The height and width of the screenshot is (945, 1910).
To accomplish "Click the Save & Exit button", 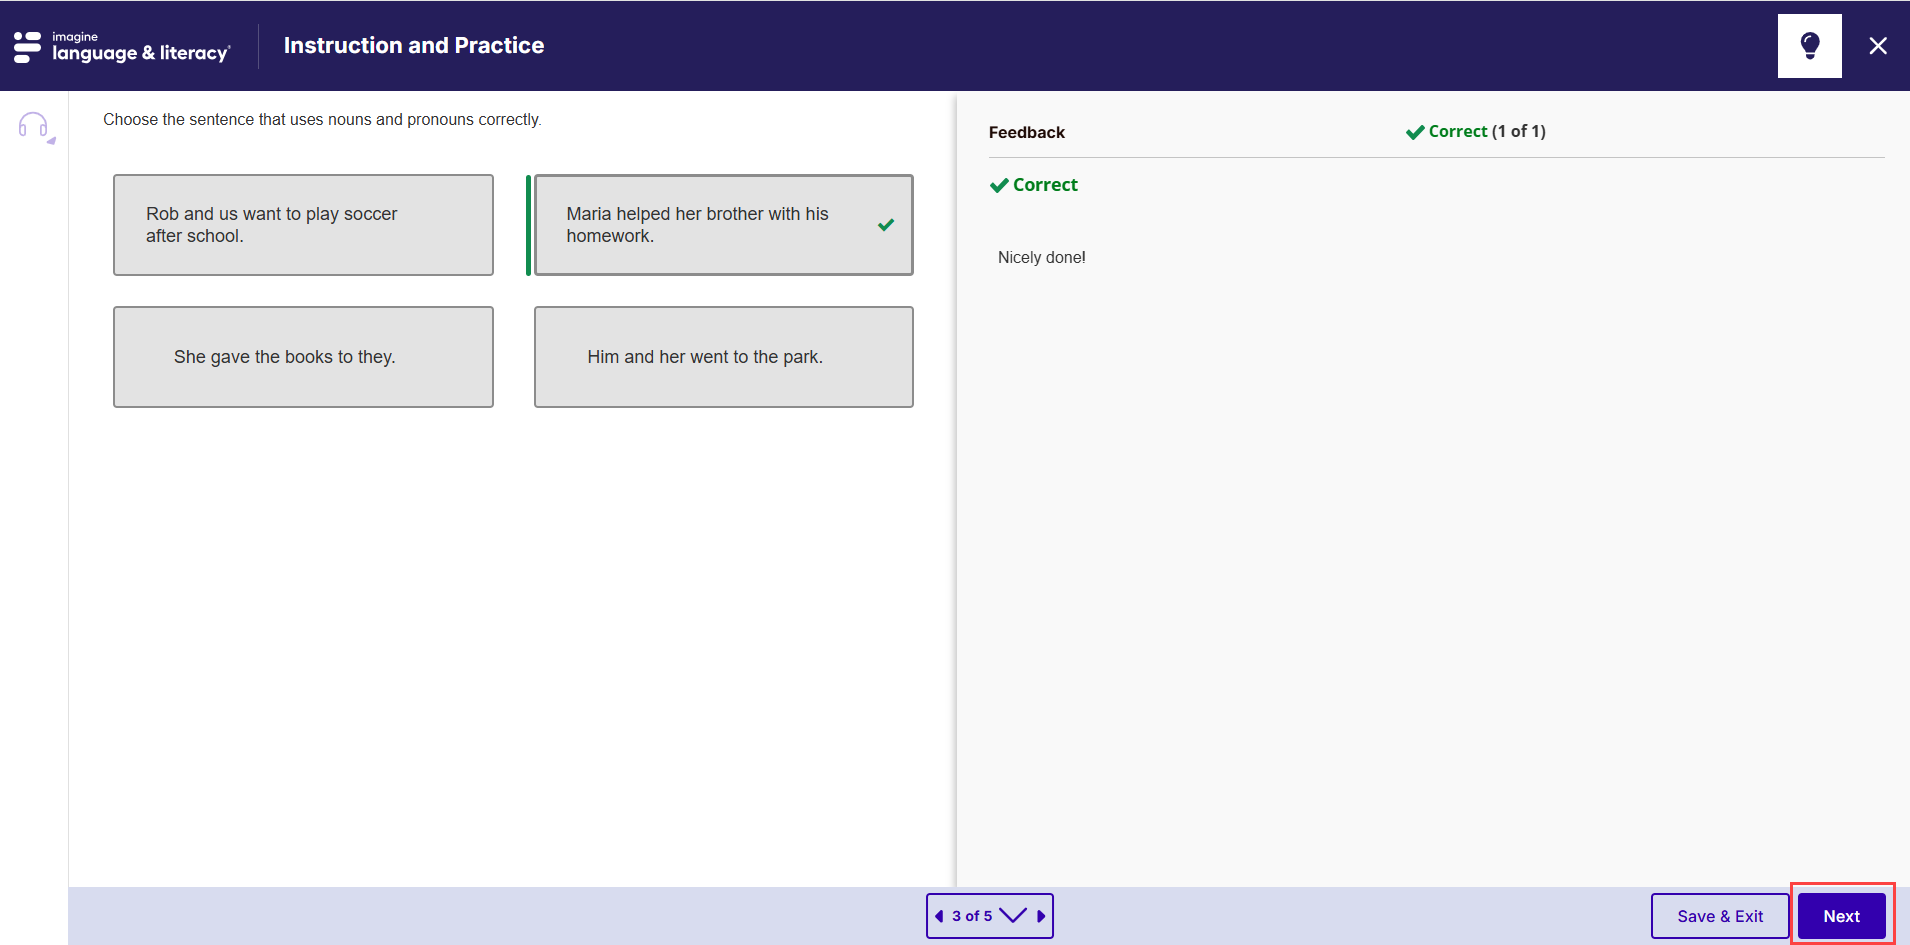I will (1719, 915).
